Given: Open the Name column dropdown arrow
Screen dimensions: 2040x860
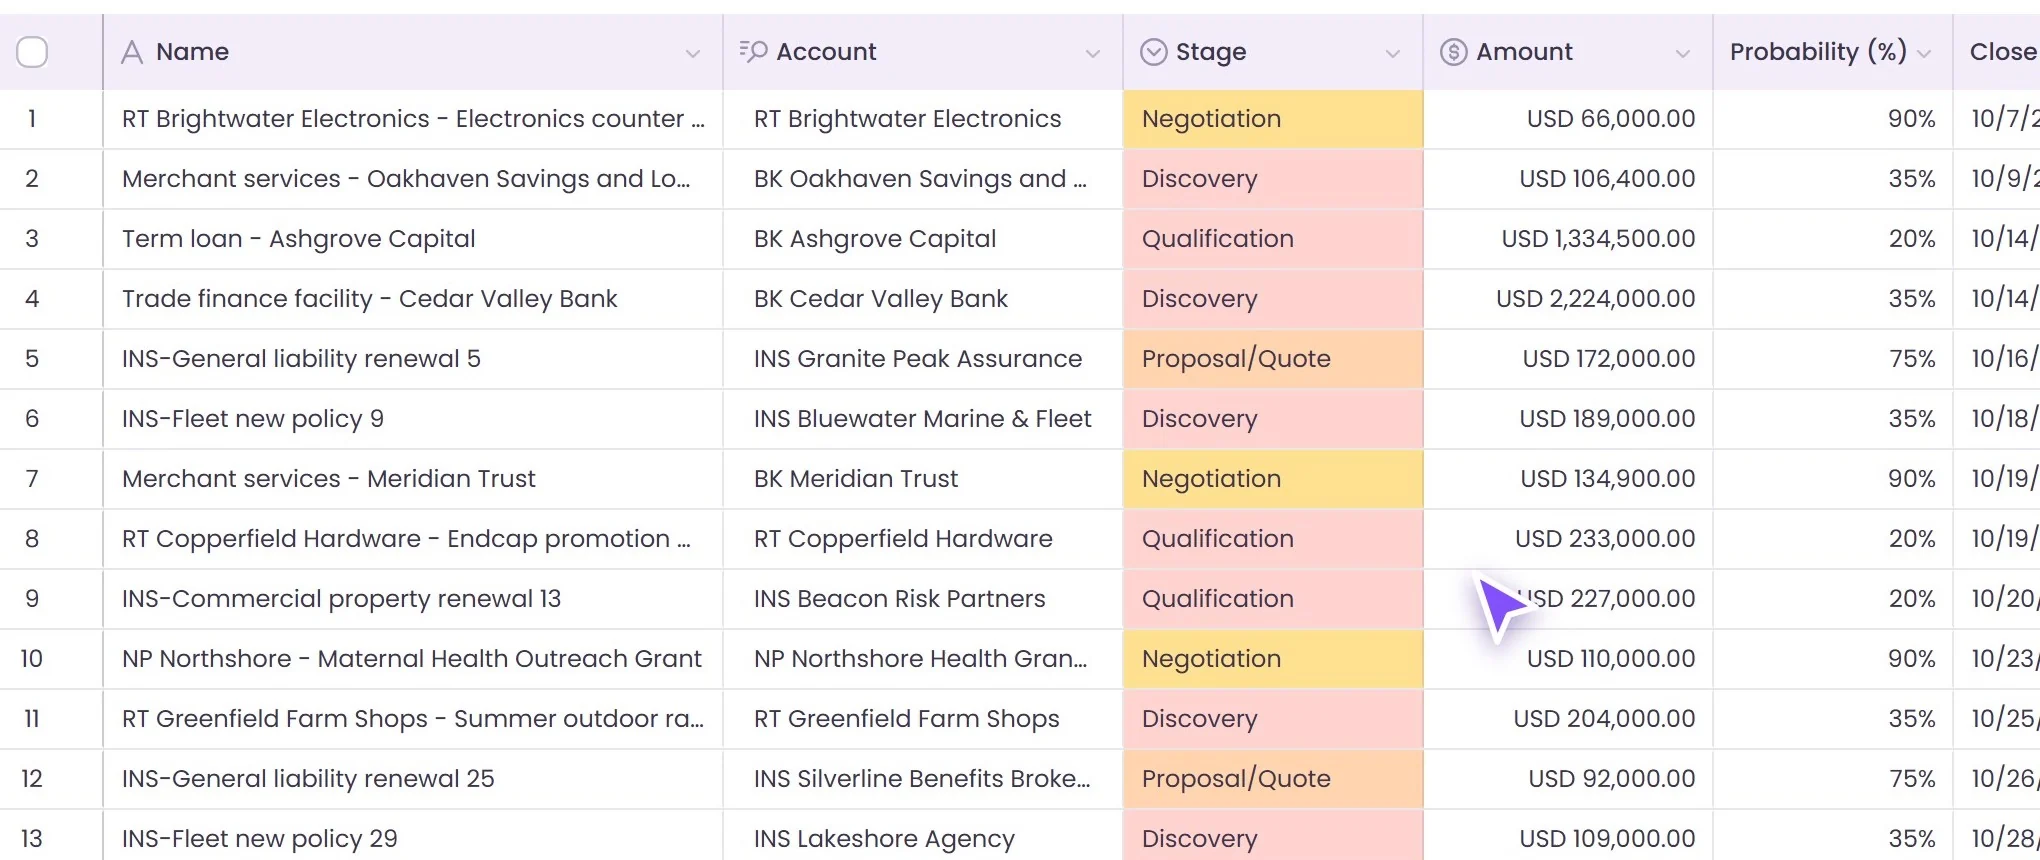Looking at the screenshot, I should pyautogui.click(x=693, y=54).
